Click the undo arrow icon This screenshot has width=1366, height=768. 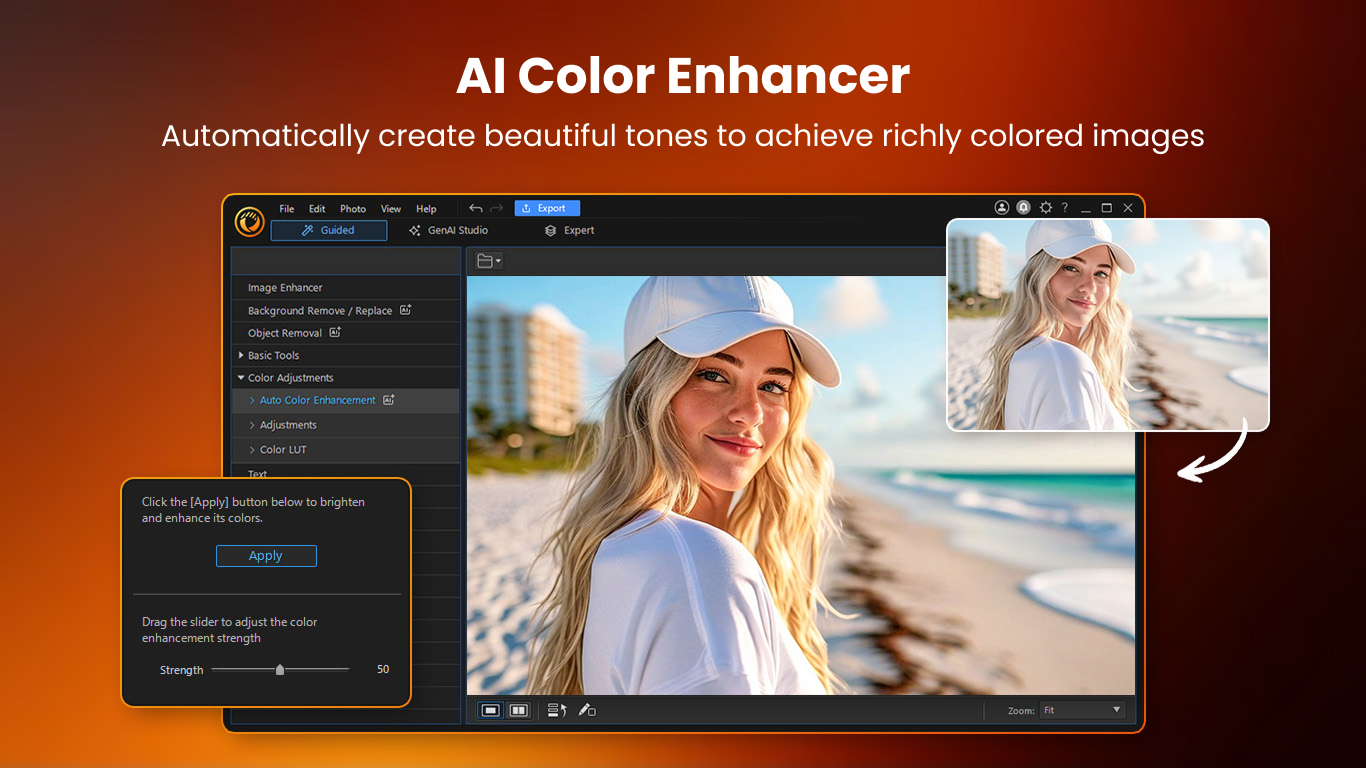pyautogui.click(x=476, y=208)
